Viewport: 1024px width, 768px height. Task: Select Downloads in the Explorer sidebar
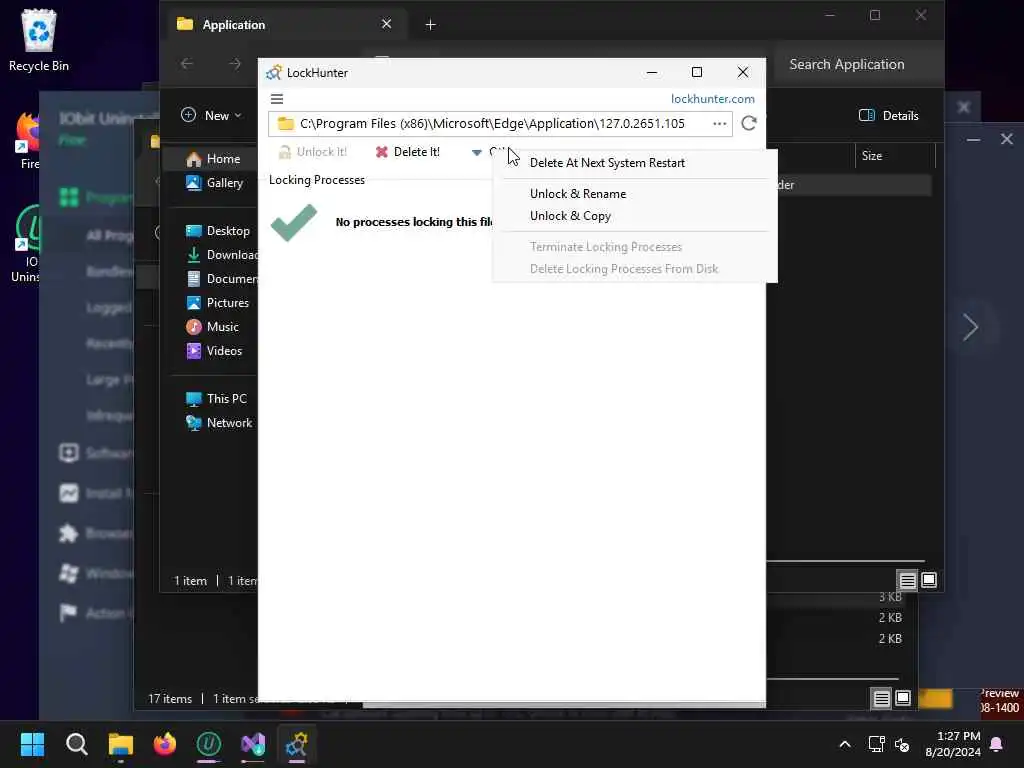221,255
